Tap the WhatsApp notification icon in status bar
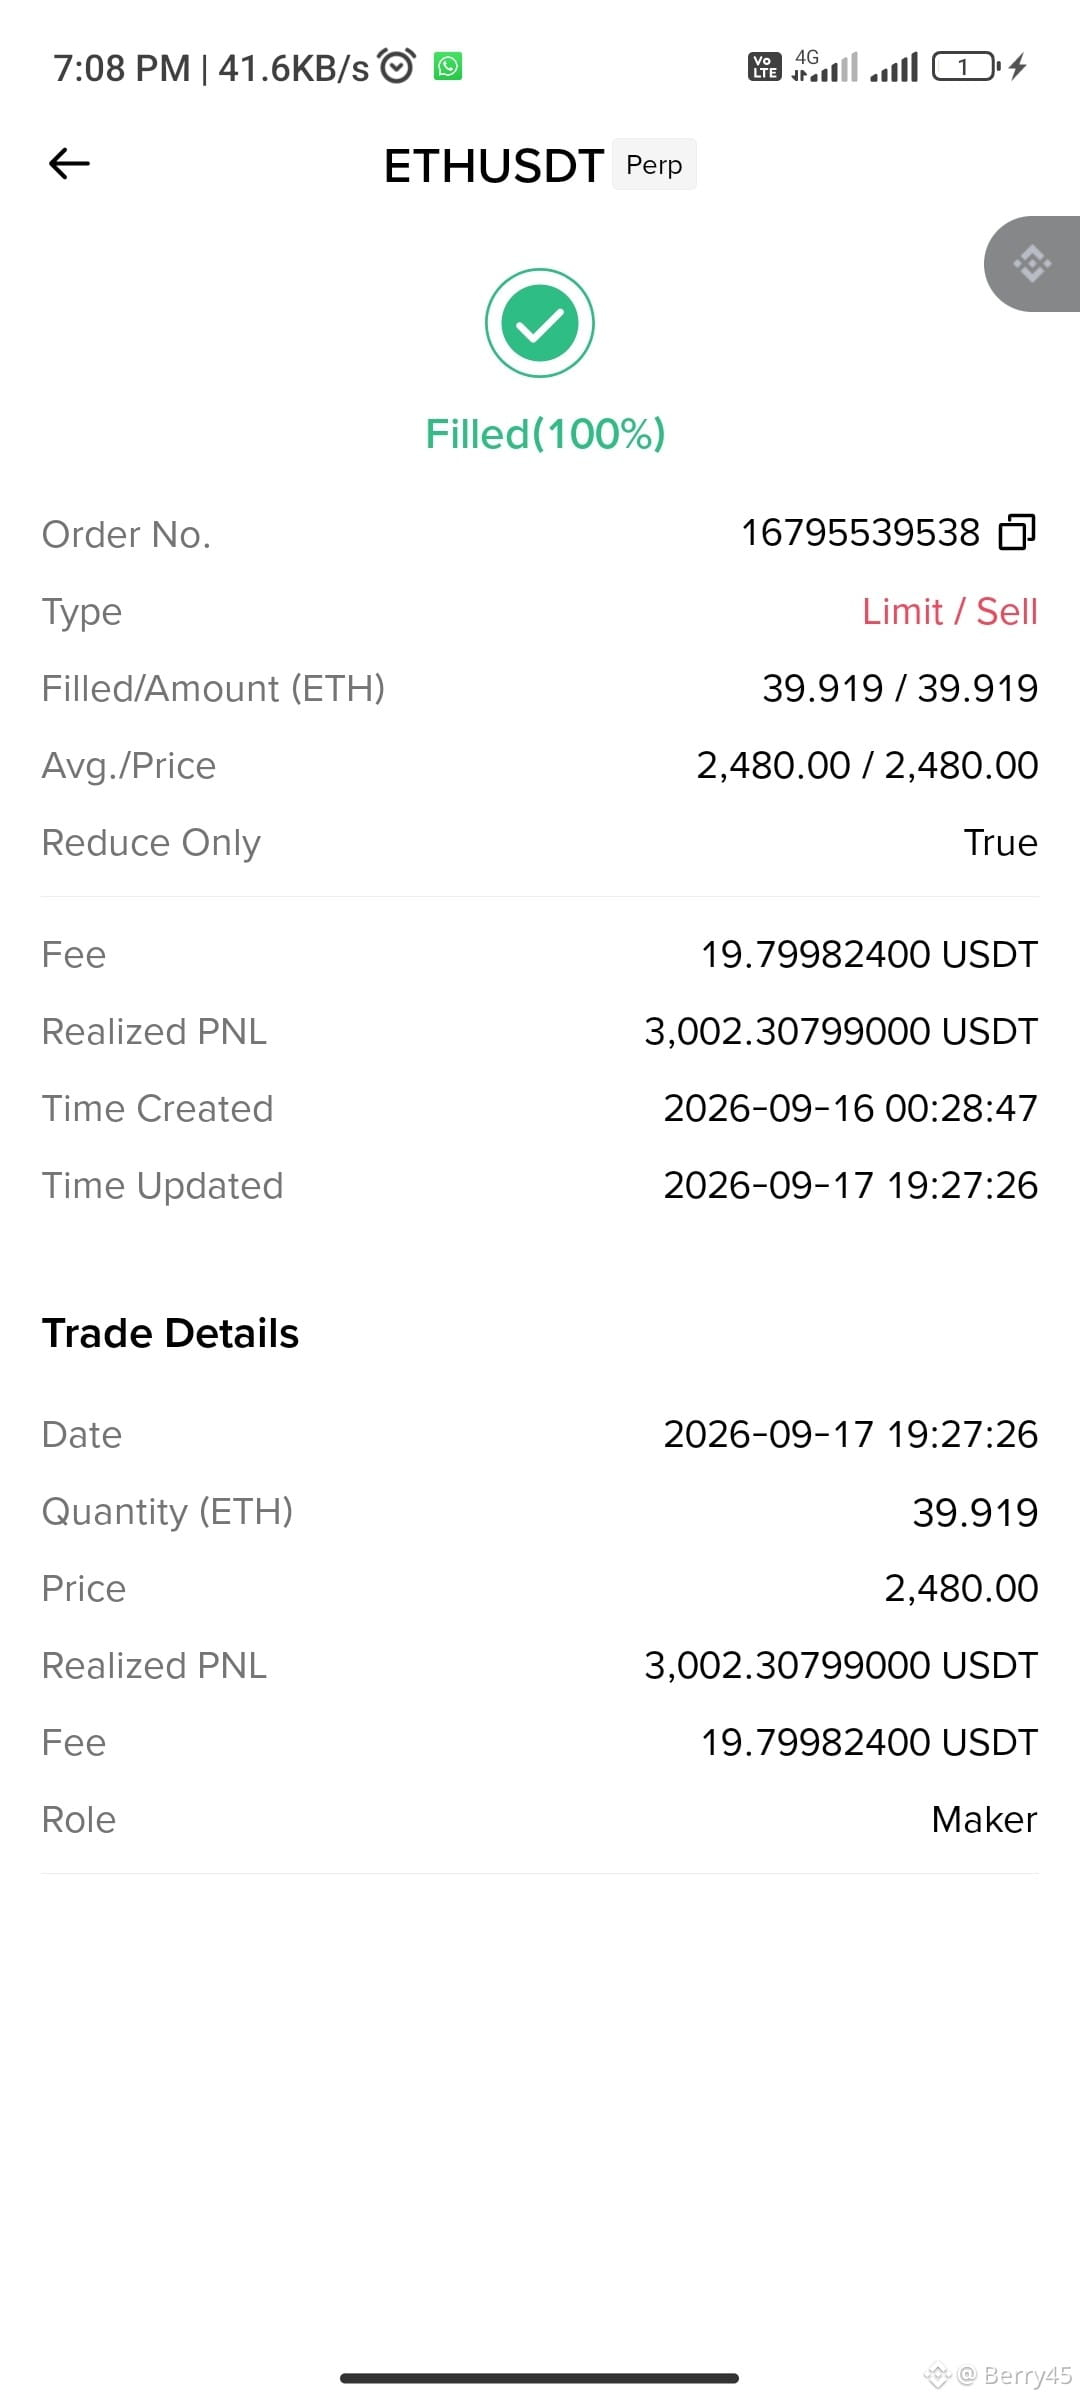1080x2400 pixels. tap(447, 67)
